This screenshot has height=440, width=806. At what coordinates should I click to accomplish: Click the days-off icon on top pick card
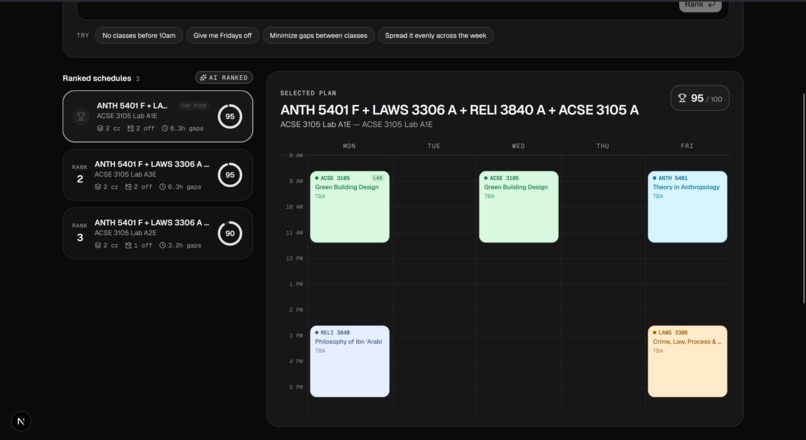point(131,129)
